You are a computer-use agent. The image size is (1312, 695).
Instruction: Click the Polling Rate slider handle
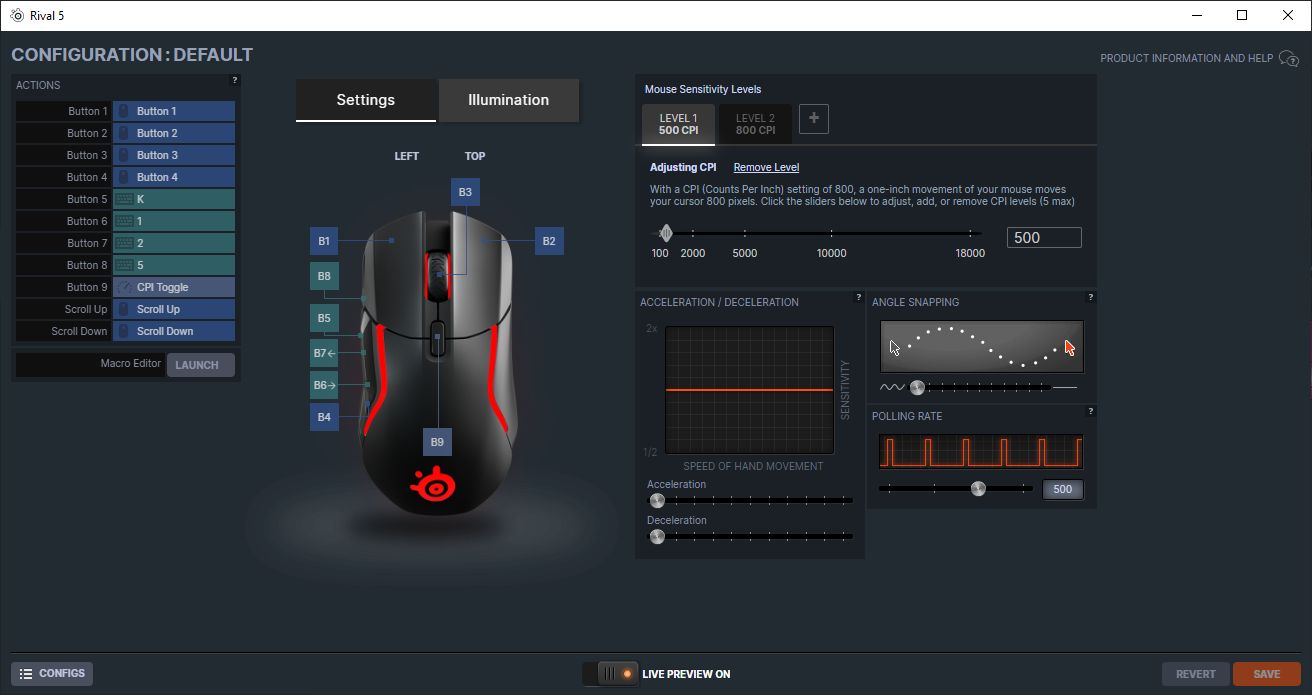point(978,488)
